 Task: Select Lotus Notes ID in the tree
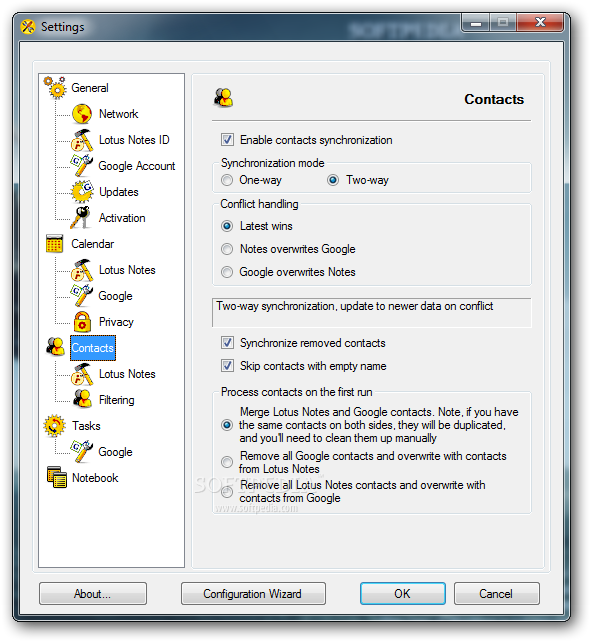[134, 140]
